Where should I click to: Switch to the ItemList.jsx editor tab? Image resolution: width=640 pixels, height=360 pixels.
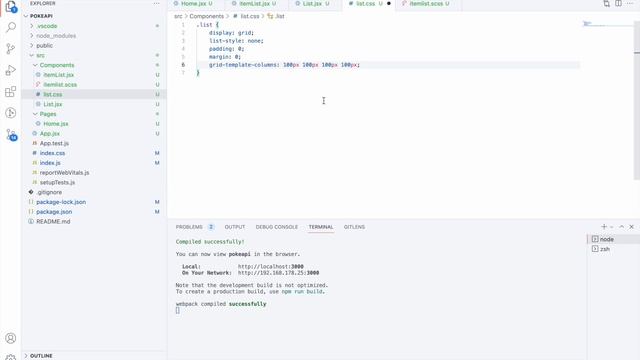tap(256, 4)
